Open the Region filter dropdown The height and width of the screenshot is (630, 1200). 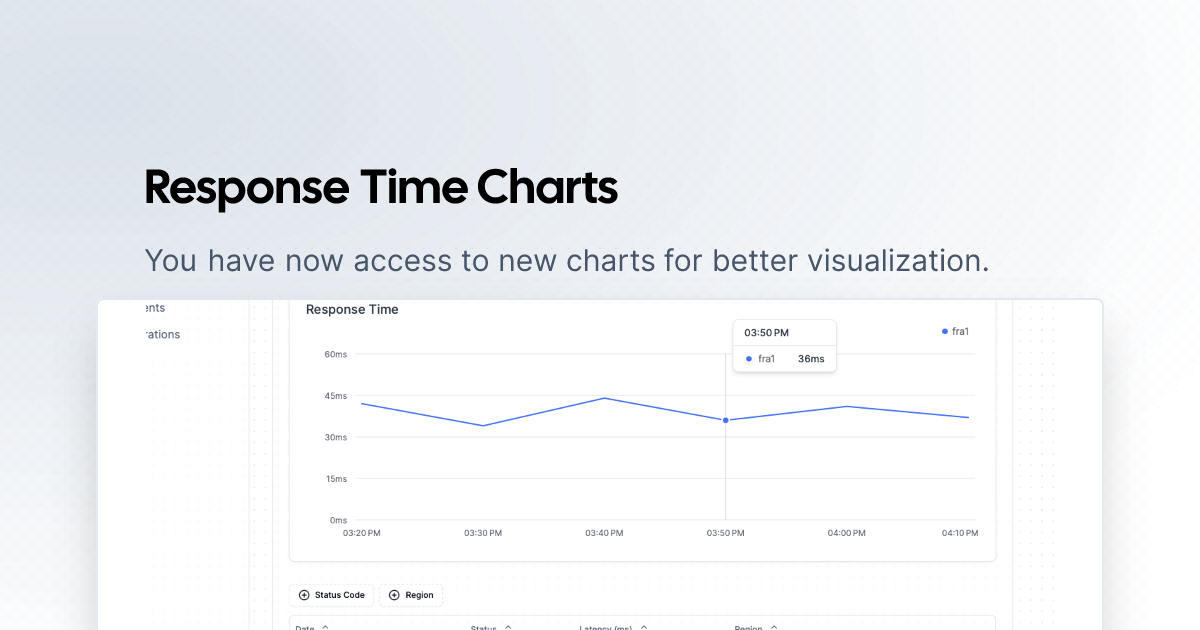pyautogui.click(x=411, y=595)
